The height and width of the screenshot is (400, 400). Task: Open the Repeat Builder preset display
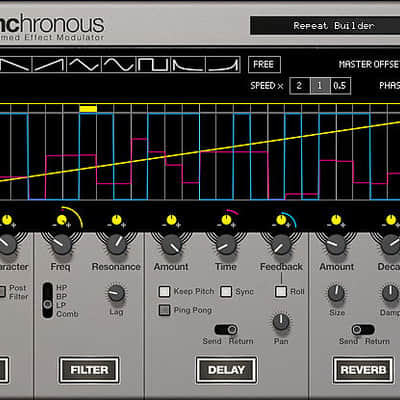tap(325, 26)
